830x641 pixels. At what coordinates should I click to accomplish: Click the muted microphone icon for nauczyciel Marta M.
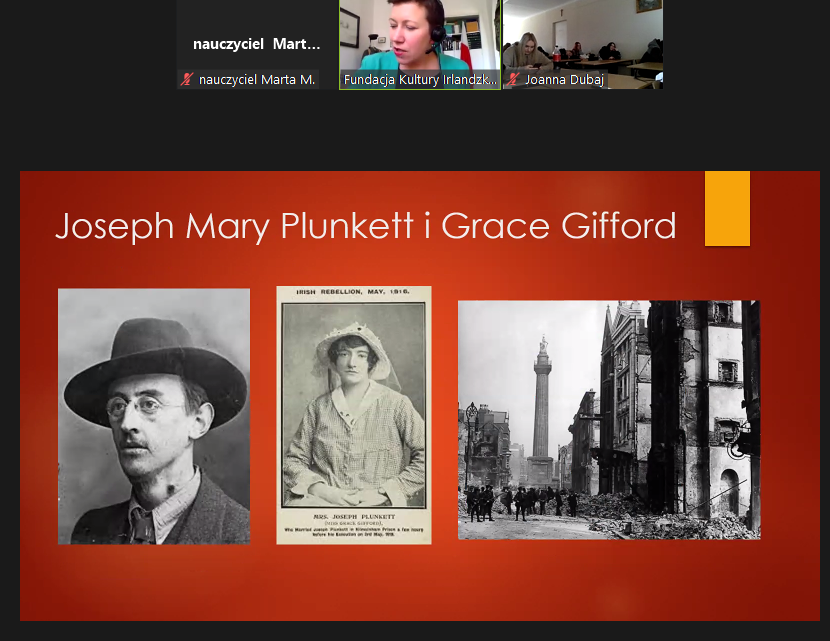[186, 79]
